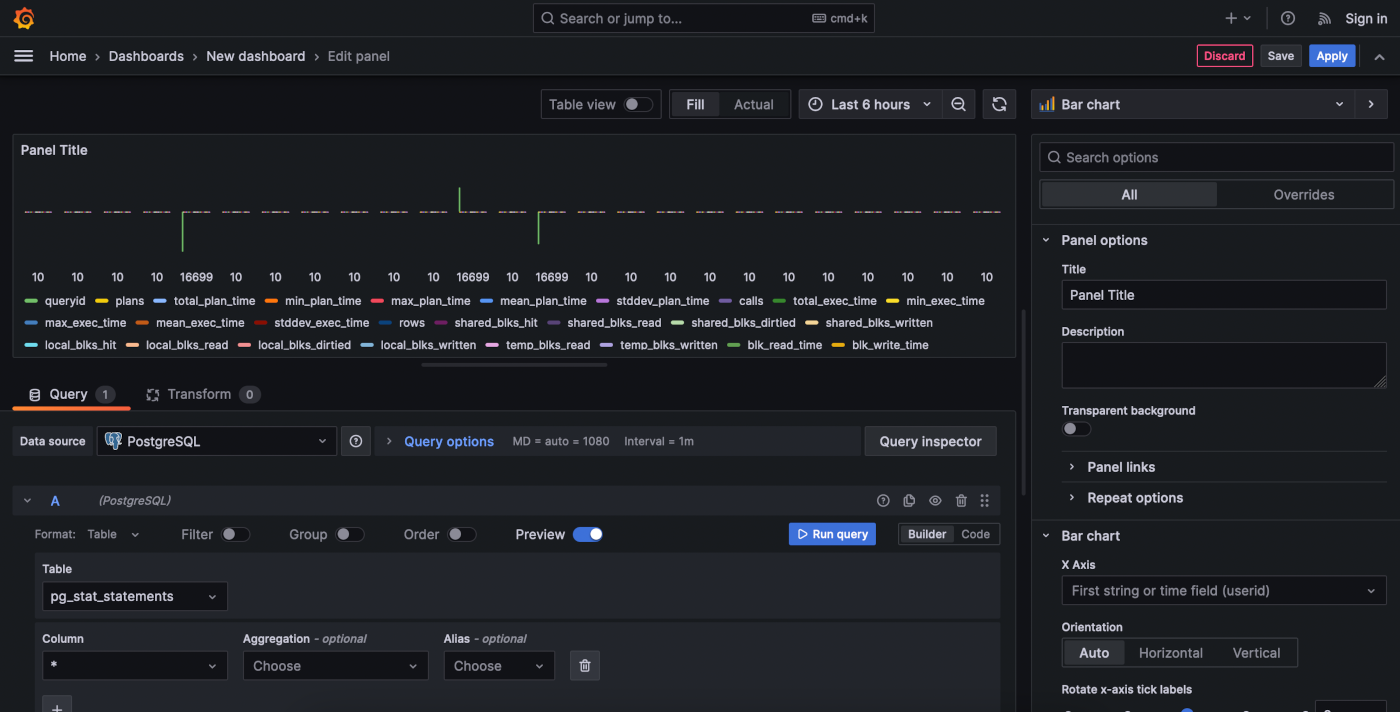Hide query A with the eye icon
This screenshot has height=712, width=1400.
click(934, 500)
